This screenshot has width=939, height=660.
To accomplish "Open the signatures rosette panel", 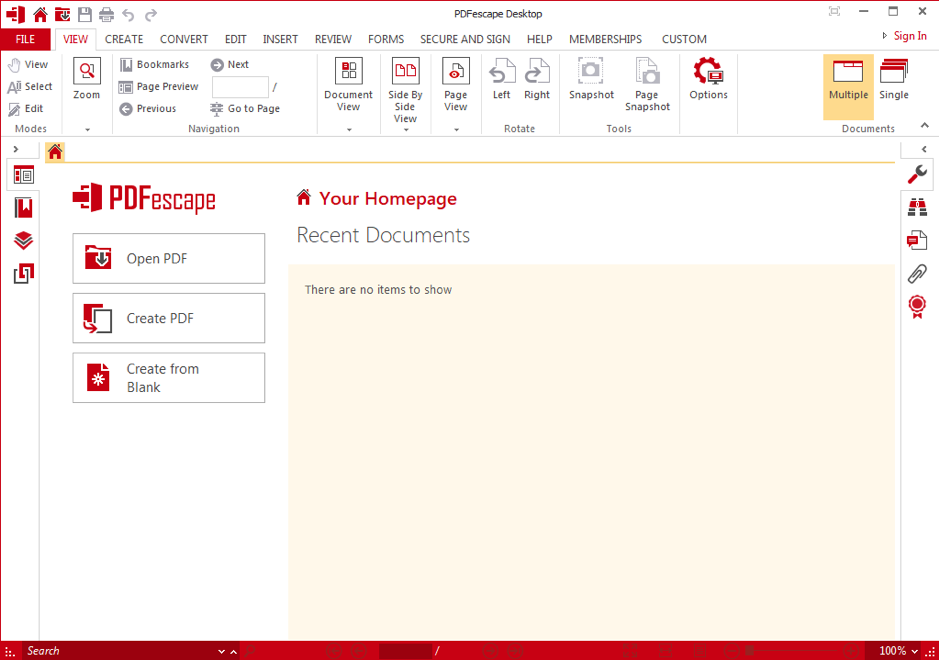I will [917, 307].
